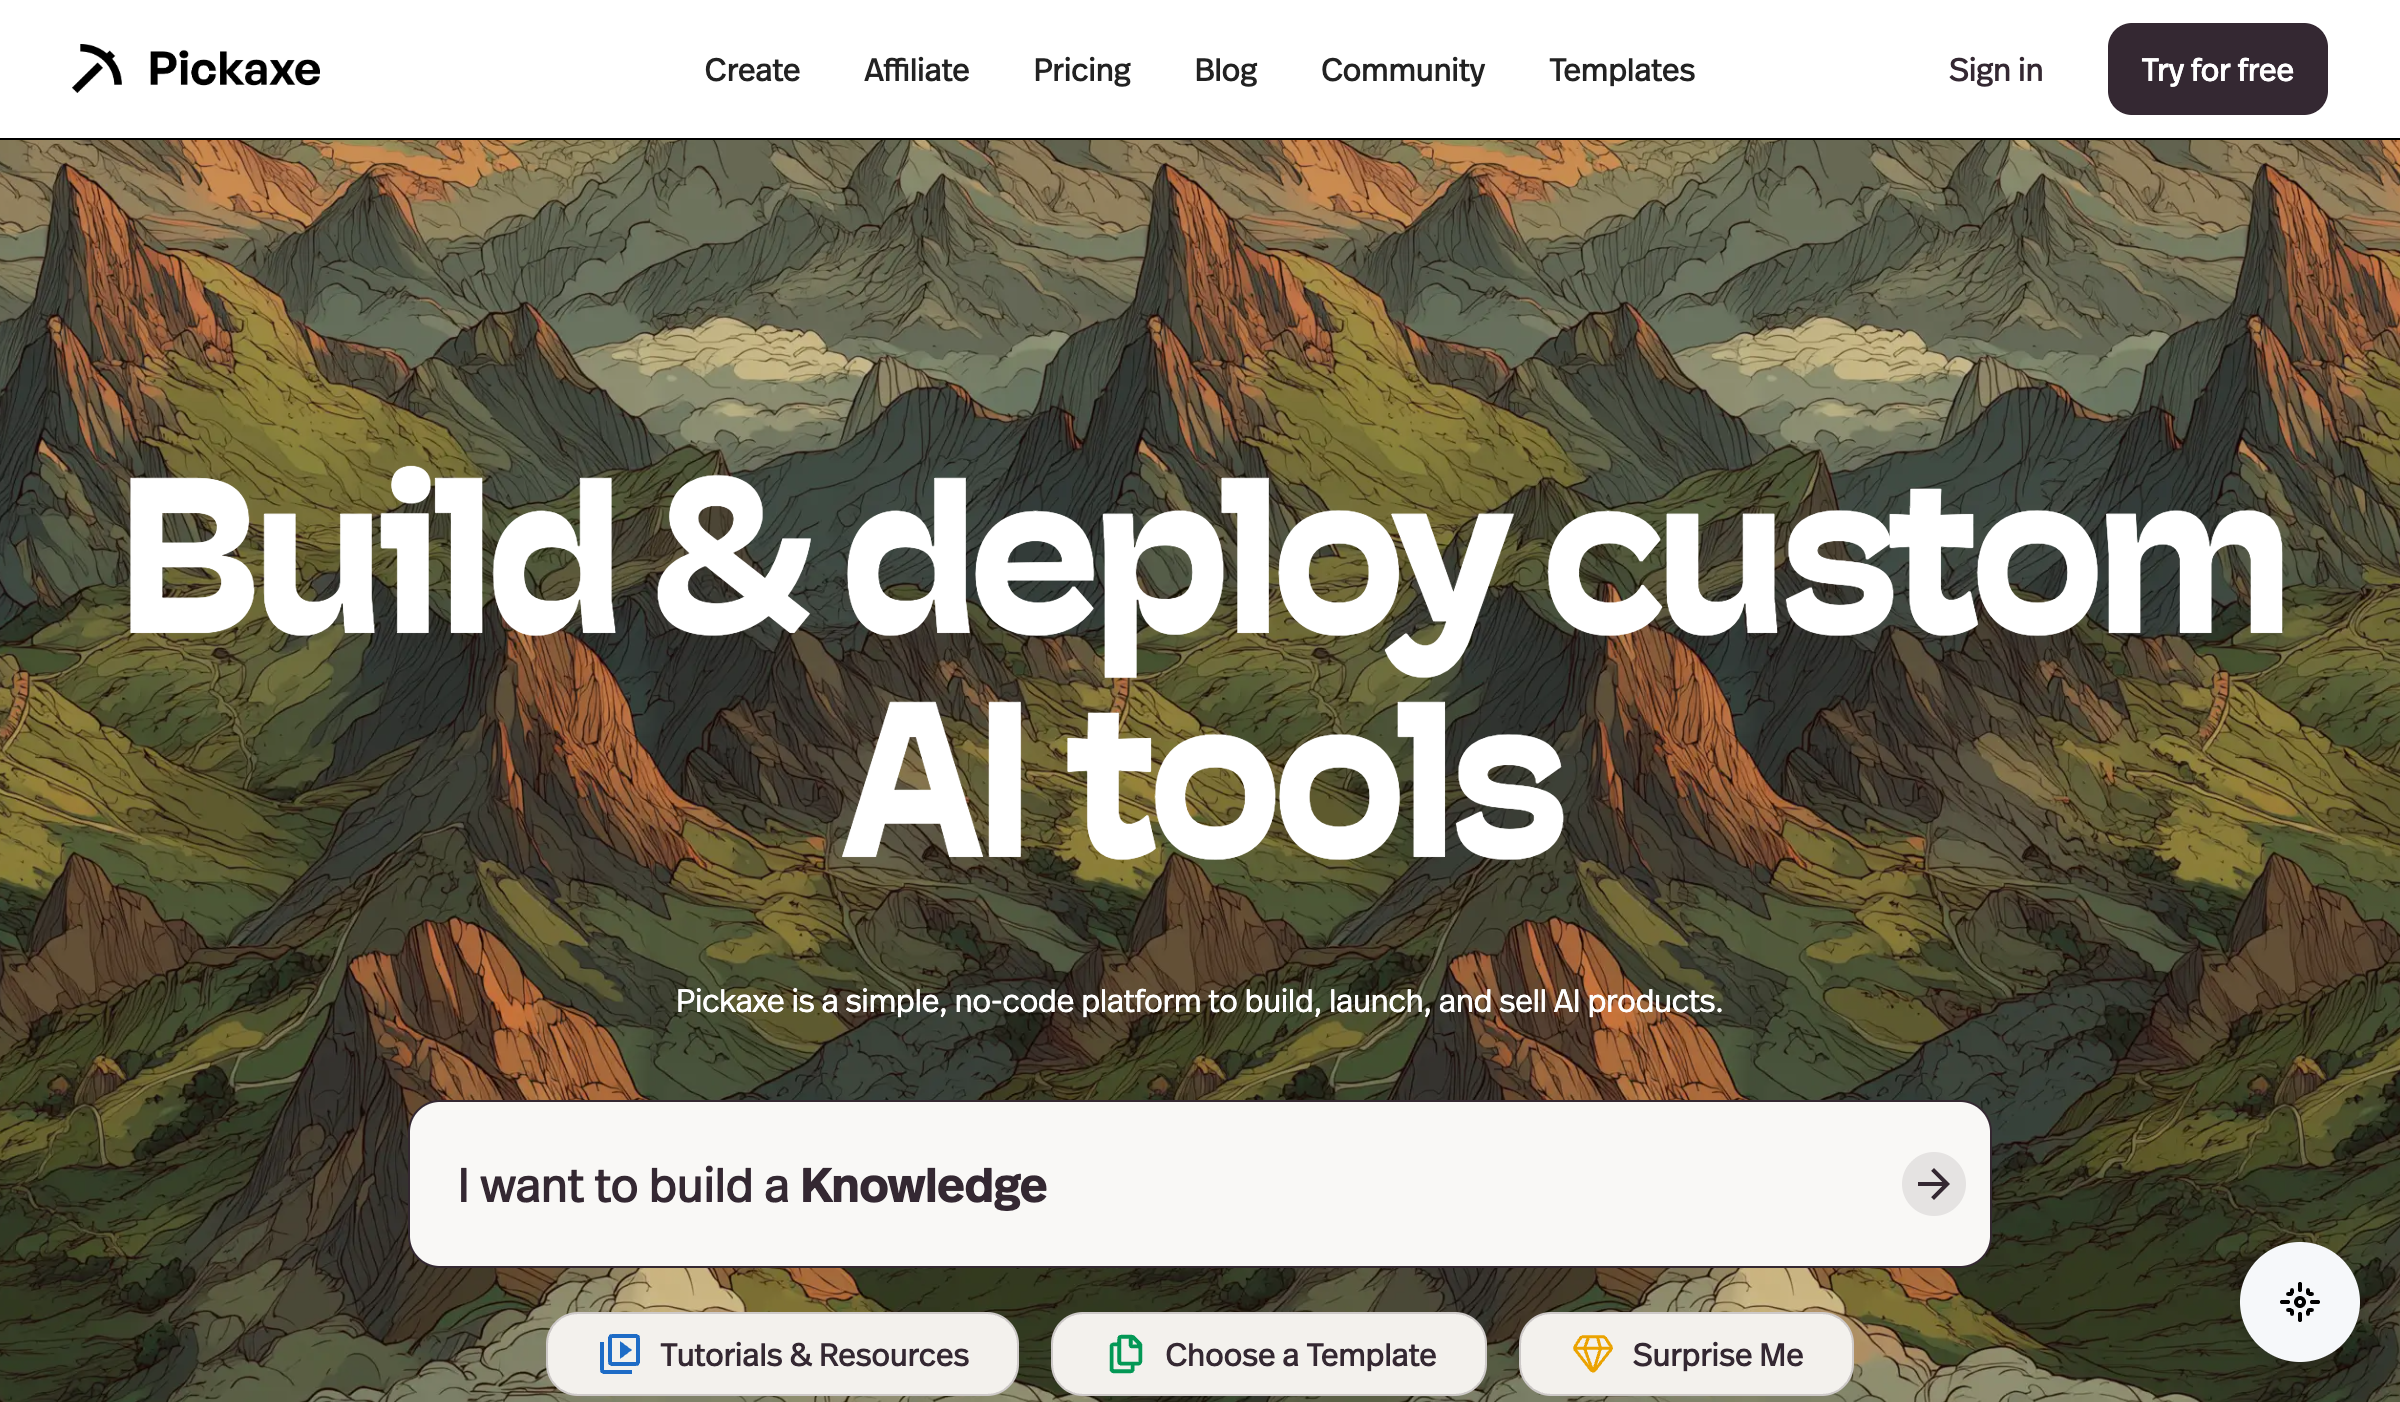Click the template copy icon on Choose a Template
The width and height of the screenshot is (2400, 1402).
pyautogui.click(x=1127, y=1354)
